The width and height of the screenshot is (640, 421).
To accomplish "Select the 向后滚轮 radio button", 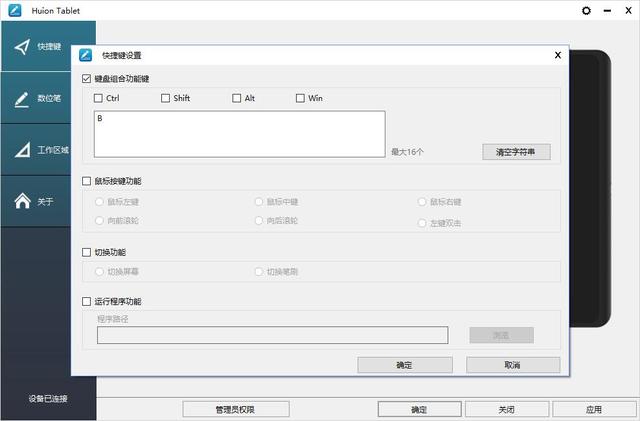I will [x=258, y=221].
